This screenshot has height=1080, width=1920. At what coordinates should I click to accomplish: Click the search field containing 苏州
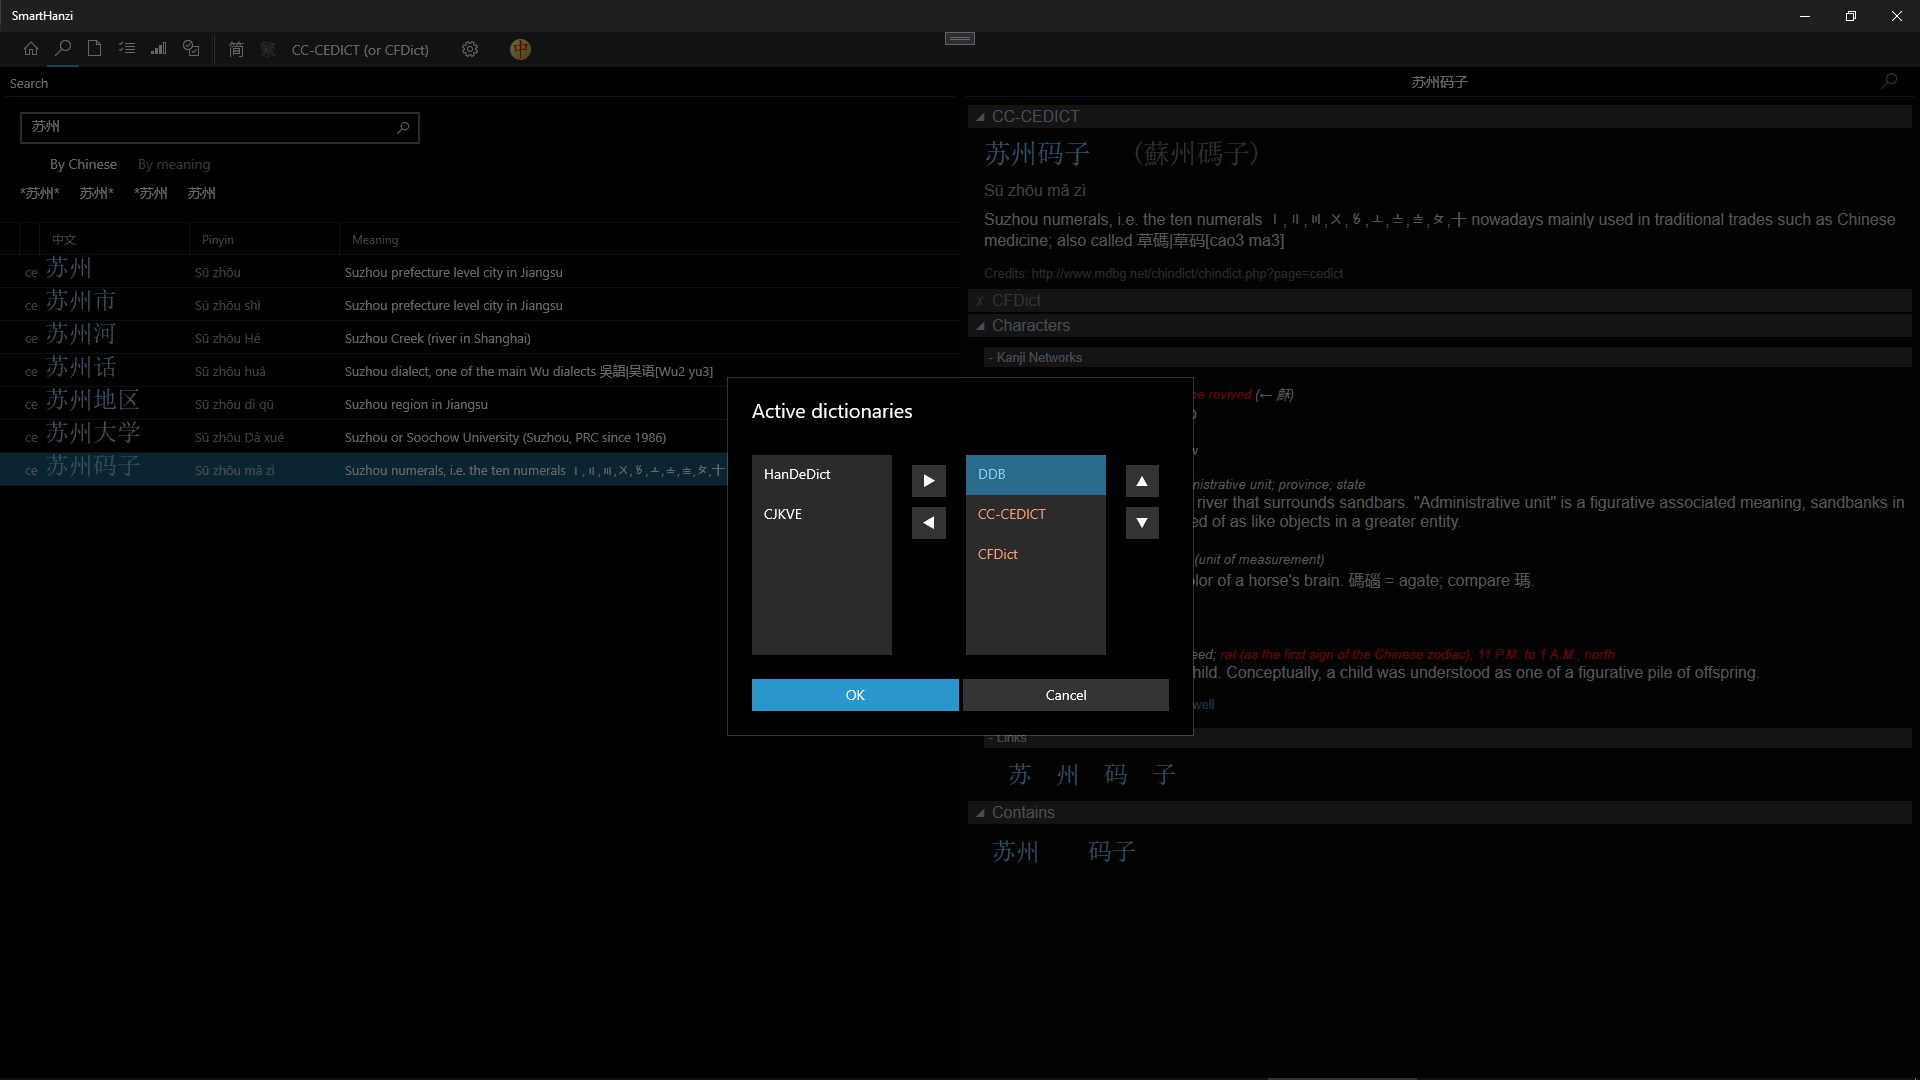point(205,127)
